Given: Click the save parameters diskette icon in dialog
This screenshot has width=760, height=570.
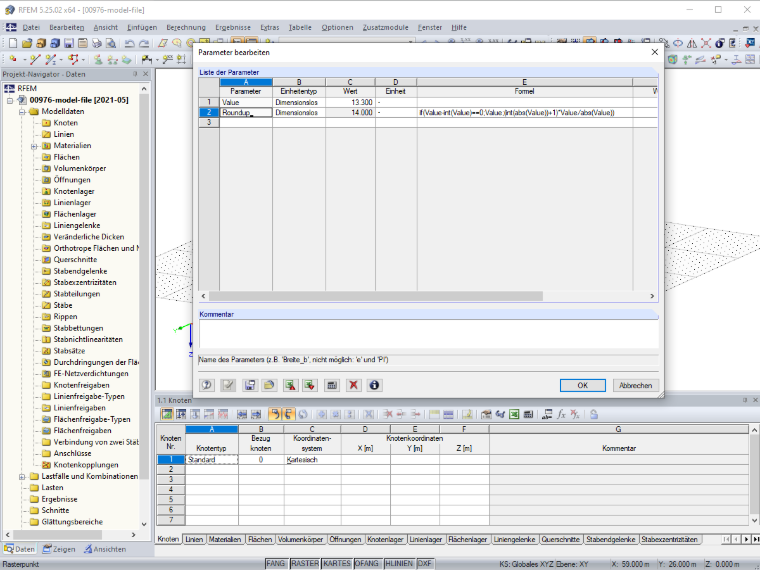Looking at the screenshot, I should pyautogui.click(x=250, y=385).
